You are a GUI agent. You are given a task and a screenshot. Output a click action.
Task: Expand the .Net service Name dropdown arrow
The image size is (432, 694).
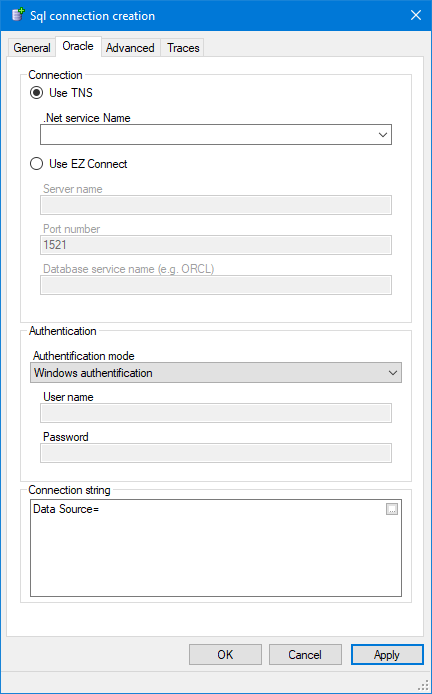point(383,135)
